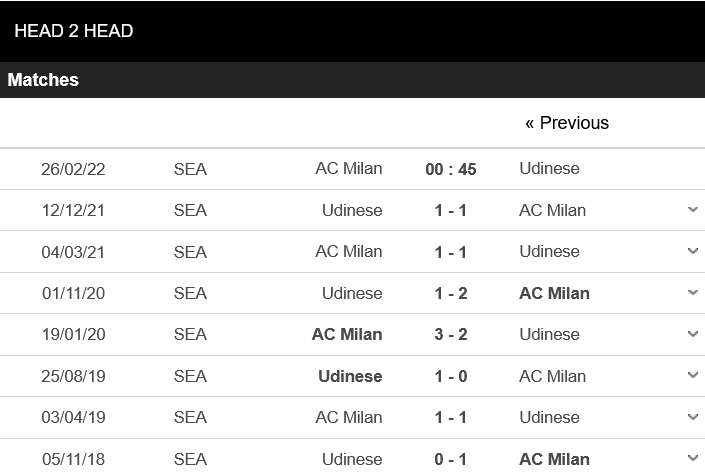
Task: Open the 0 - 1 score on 05/11/18
Action: [x=451, y=459]
